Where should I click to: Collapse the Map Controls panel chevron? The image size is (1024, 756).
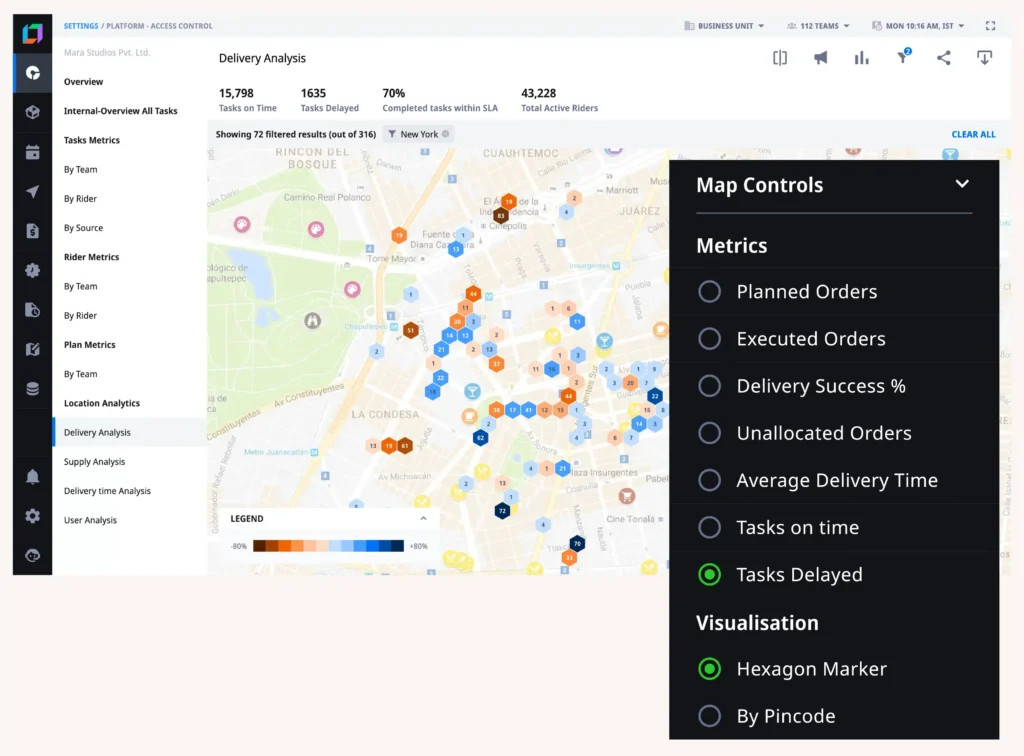[962, 184]
